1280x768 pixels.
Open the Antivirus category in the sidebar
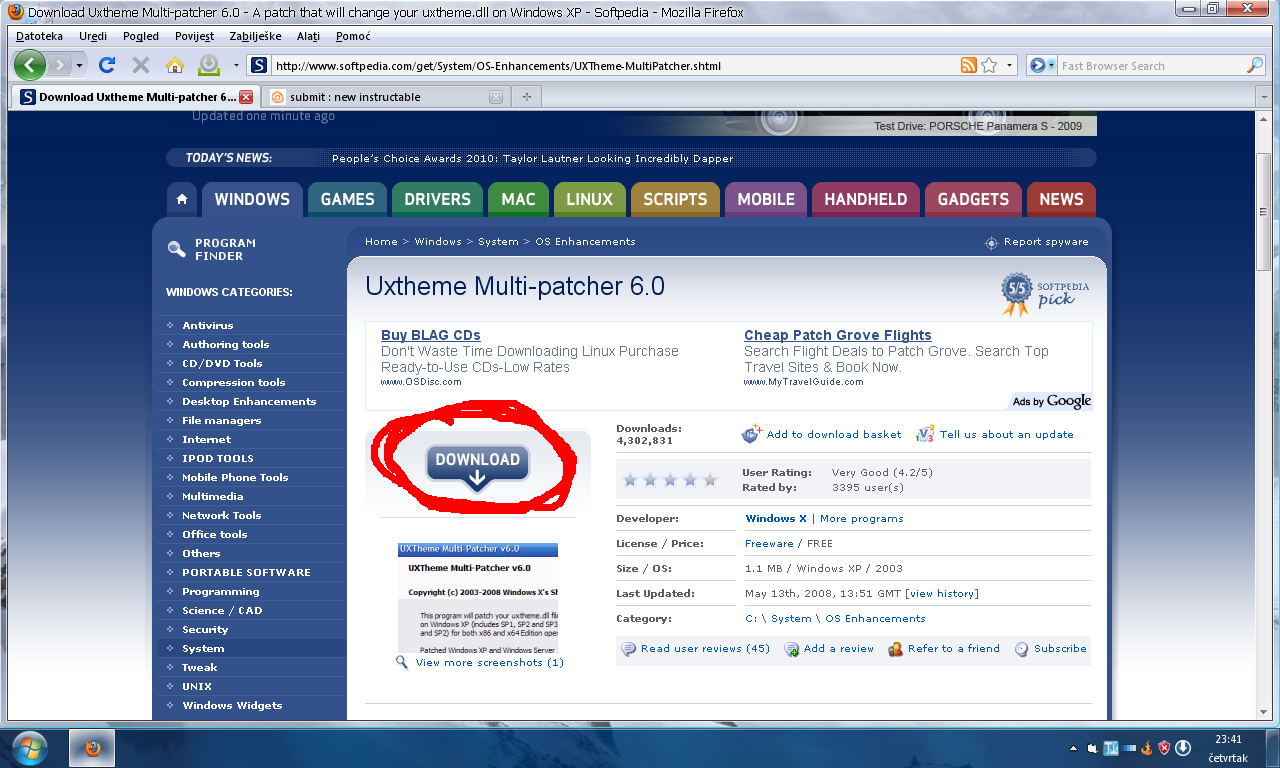click(207, 325)
